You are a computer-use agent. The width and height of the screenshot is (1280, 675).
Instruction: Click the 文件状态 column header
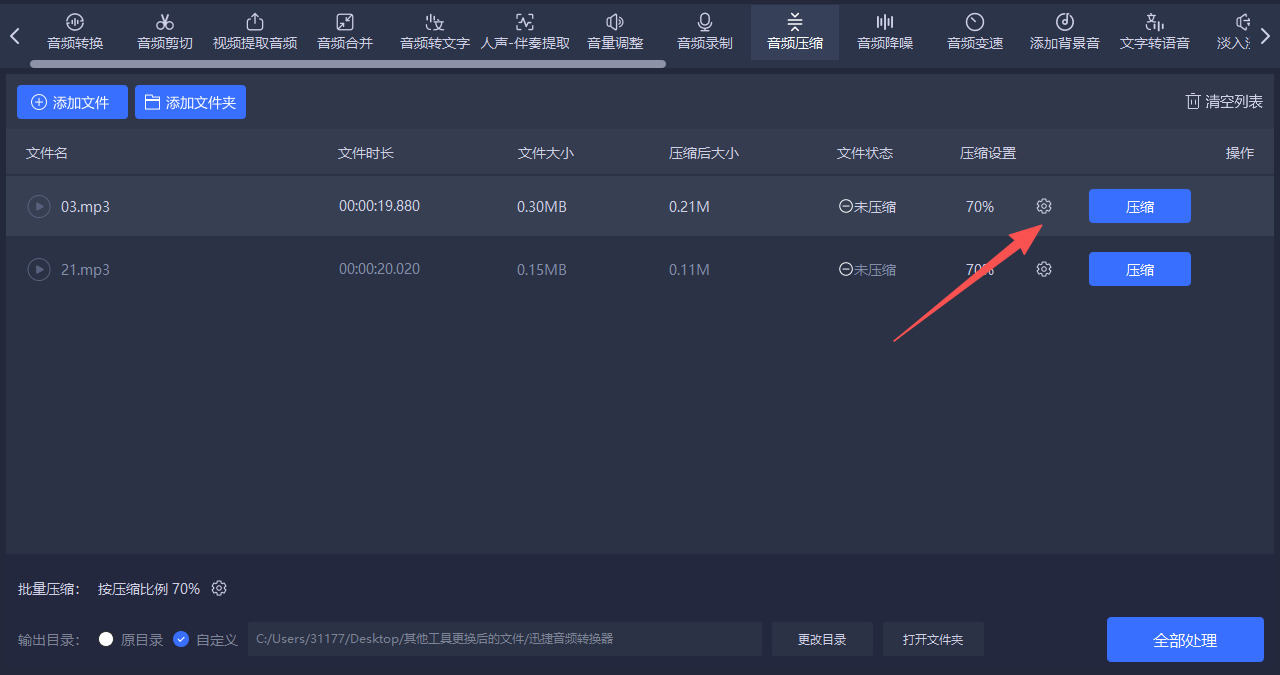[x=865, y=153]
